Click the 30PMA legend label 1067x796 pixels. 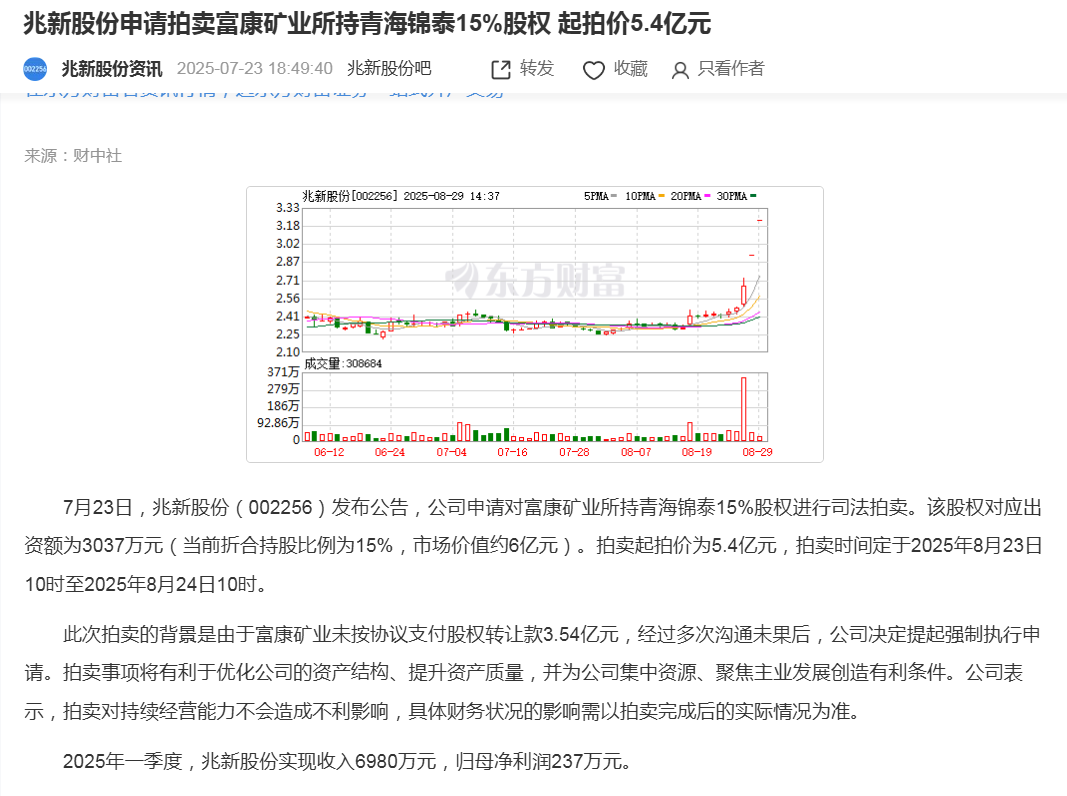pyautogui.click(x=732, y=196)
